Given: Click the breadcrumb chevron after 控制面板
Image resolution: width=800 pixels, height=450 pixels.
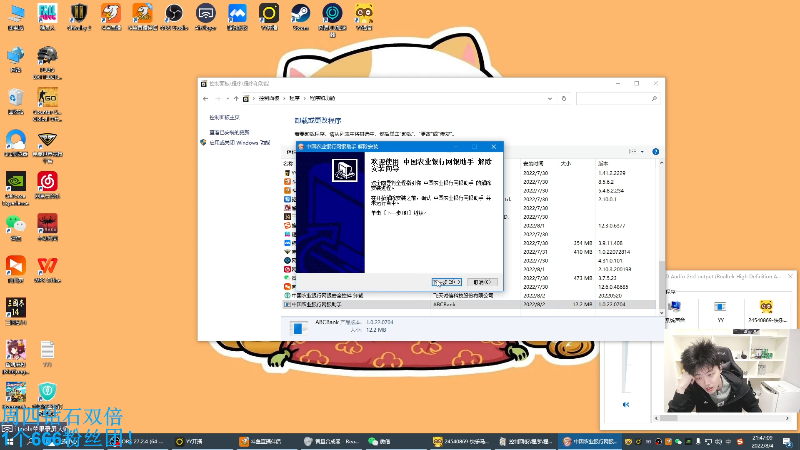Looking at the screenshot, I should (284, 98).
